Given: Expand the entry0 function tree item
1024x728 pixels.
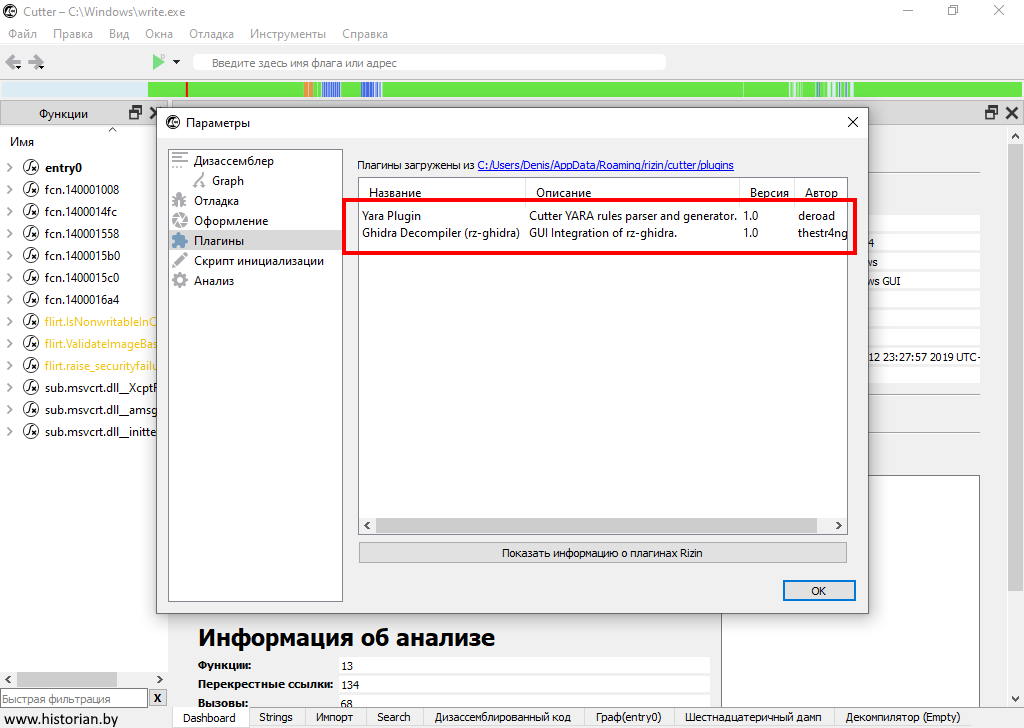Looking at the screenshot, I should (10, 168).
